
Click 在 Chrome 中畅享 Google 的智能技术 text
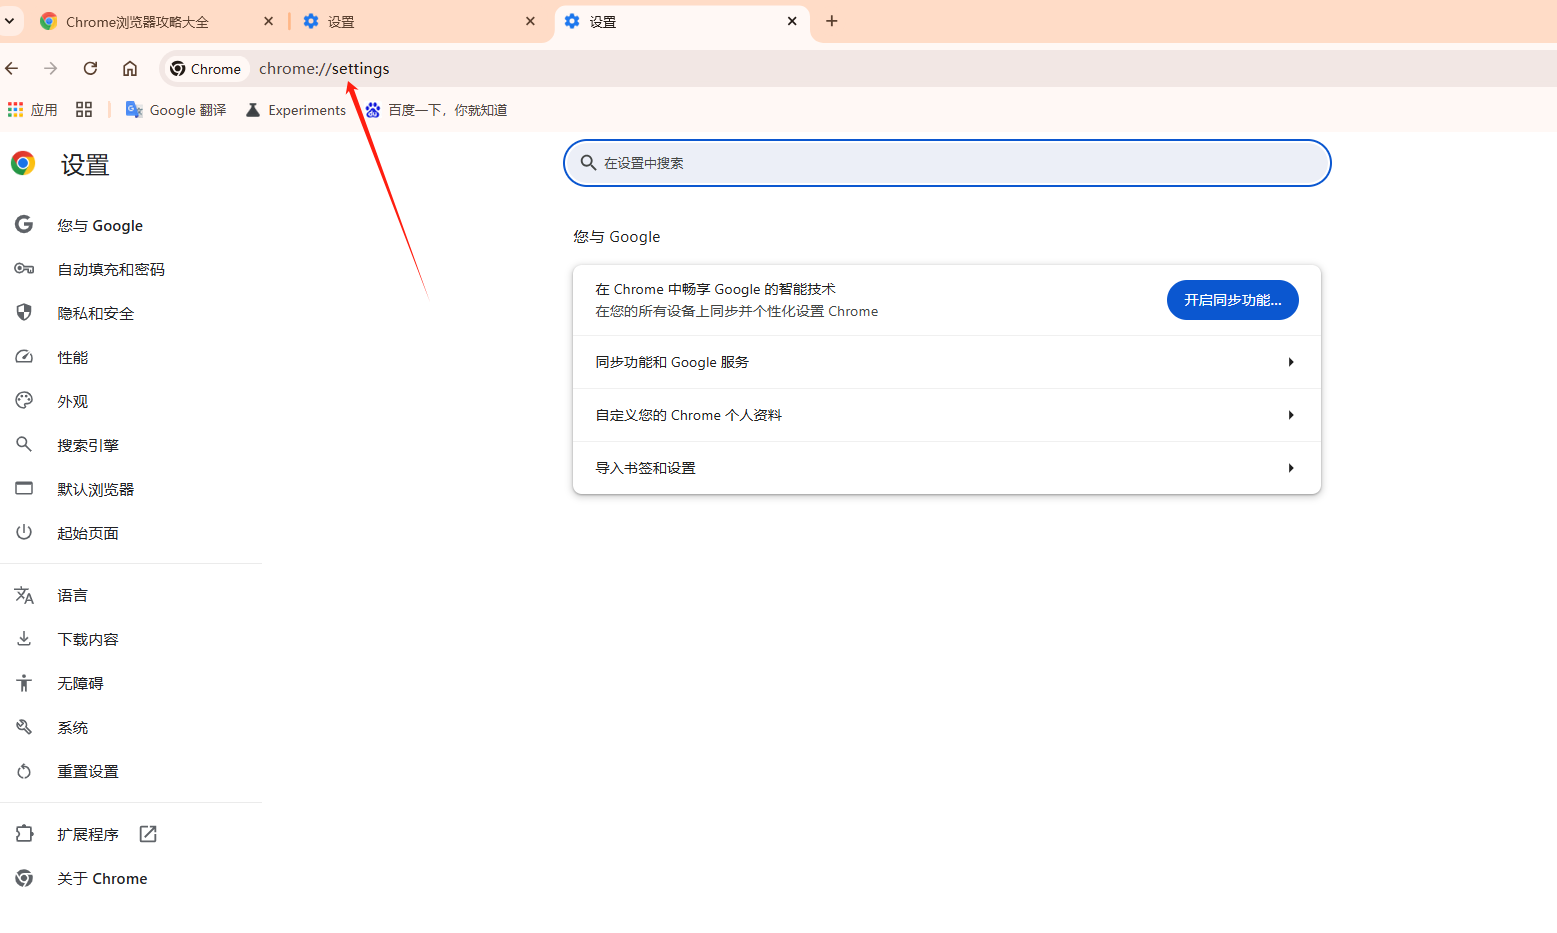pos(716,289)
